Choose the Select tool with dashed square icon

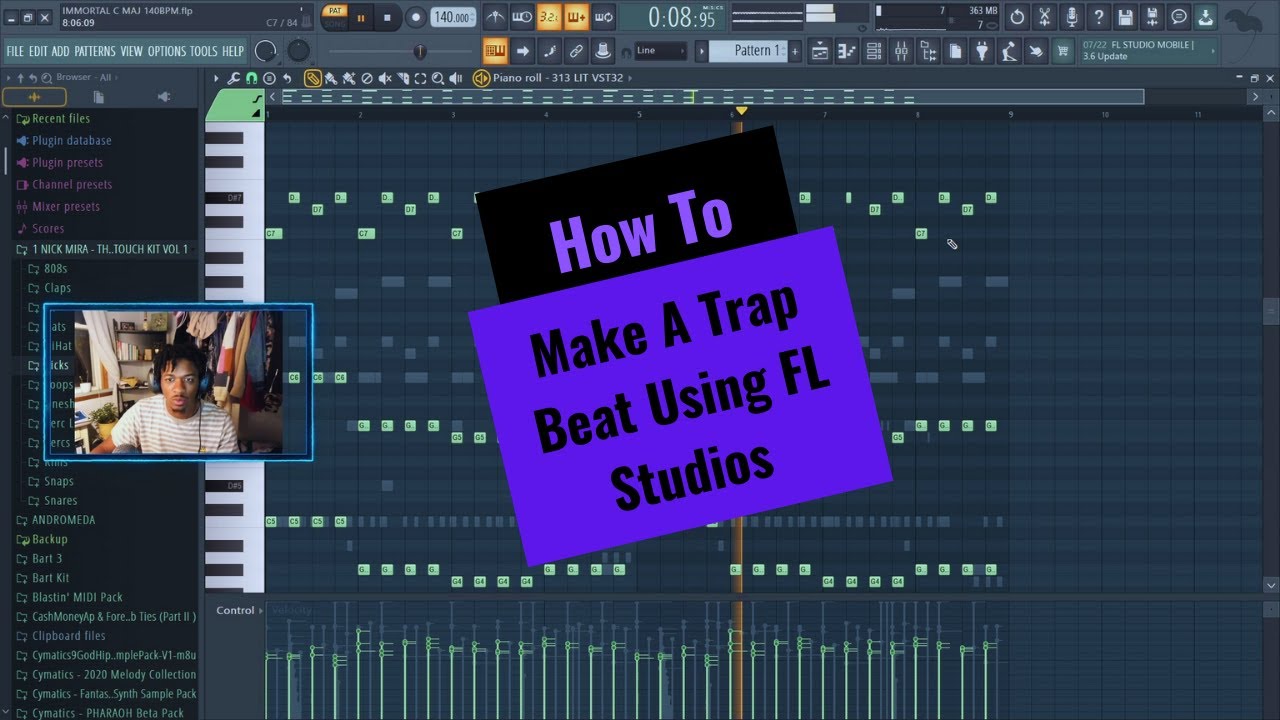pos(420,78)
